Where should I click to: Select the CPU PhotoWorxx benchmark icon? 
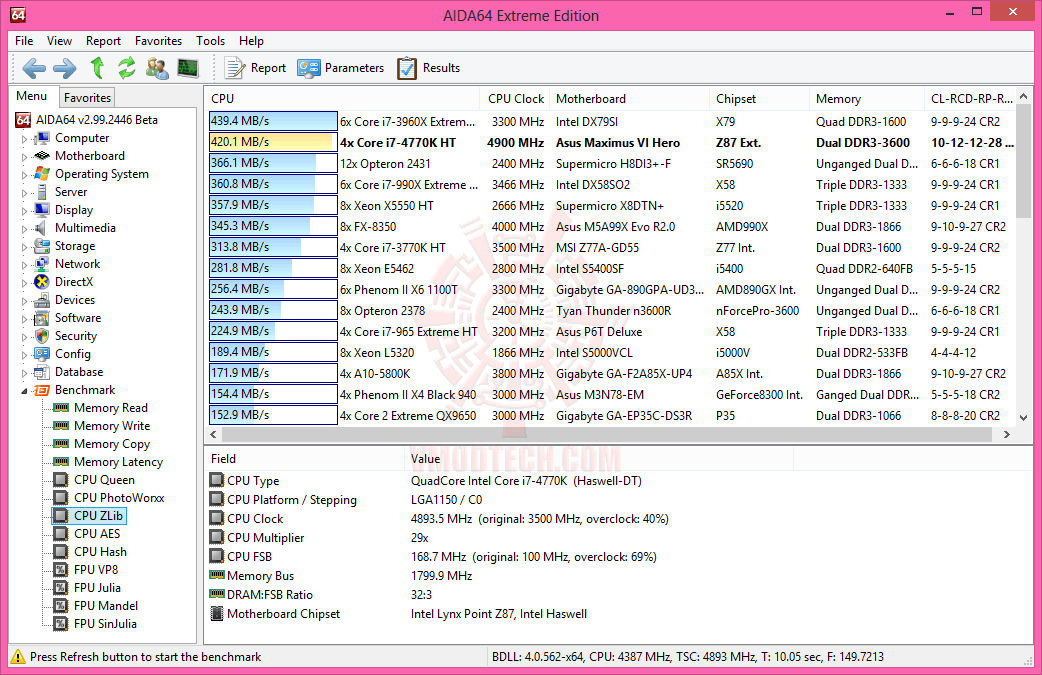pyautogui.click(x=61, y=497)
